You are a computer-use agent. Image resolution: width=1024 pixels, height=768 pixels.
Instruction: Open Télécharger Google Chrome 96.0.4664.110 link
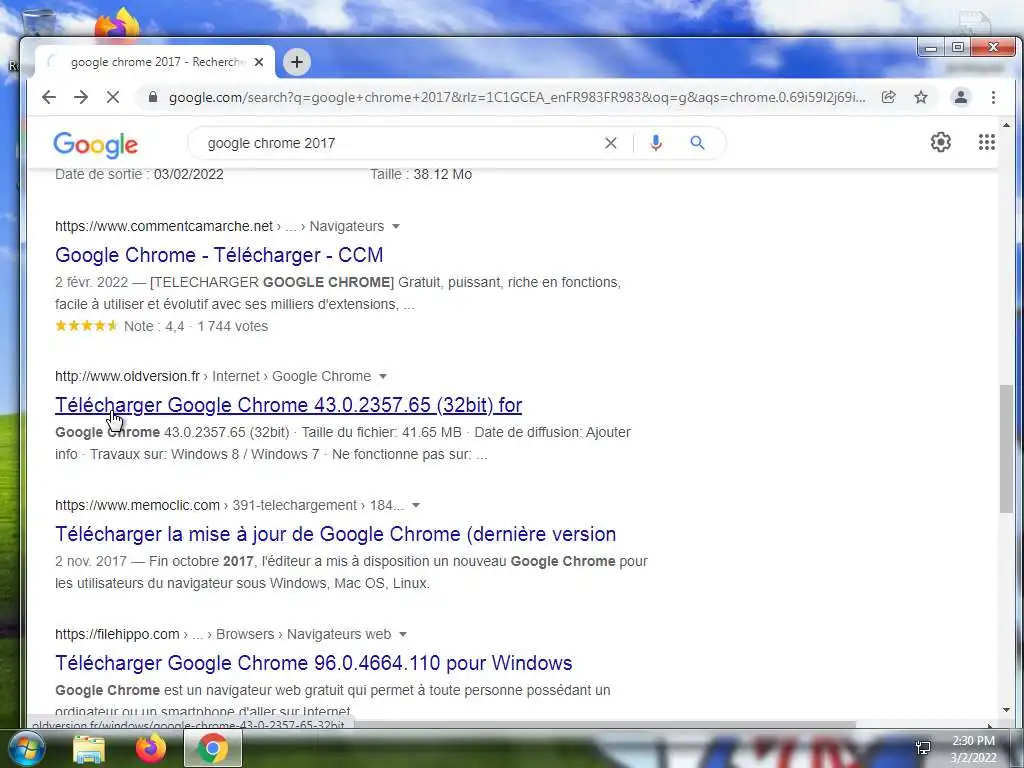click(x=313, y=663)
